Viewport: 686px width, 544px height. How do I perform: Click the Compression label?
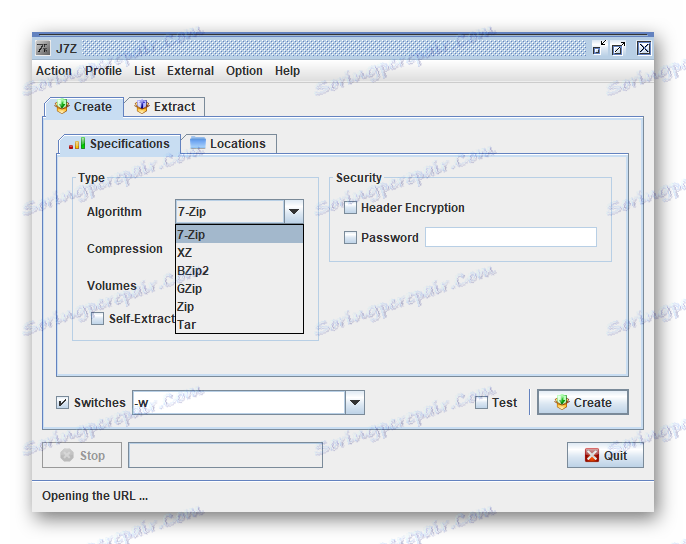coord(125,249)
